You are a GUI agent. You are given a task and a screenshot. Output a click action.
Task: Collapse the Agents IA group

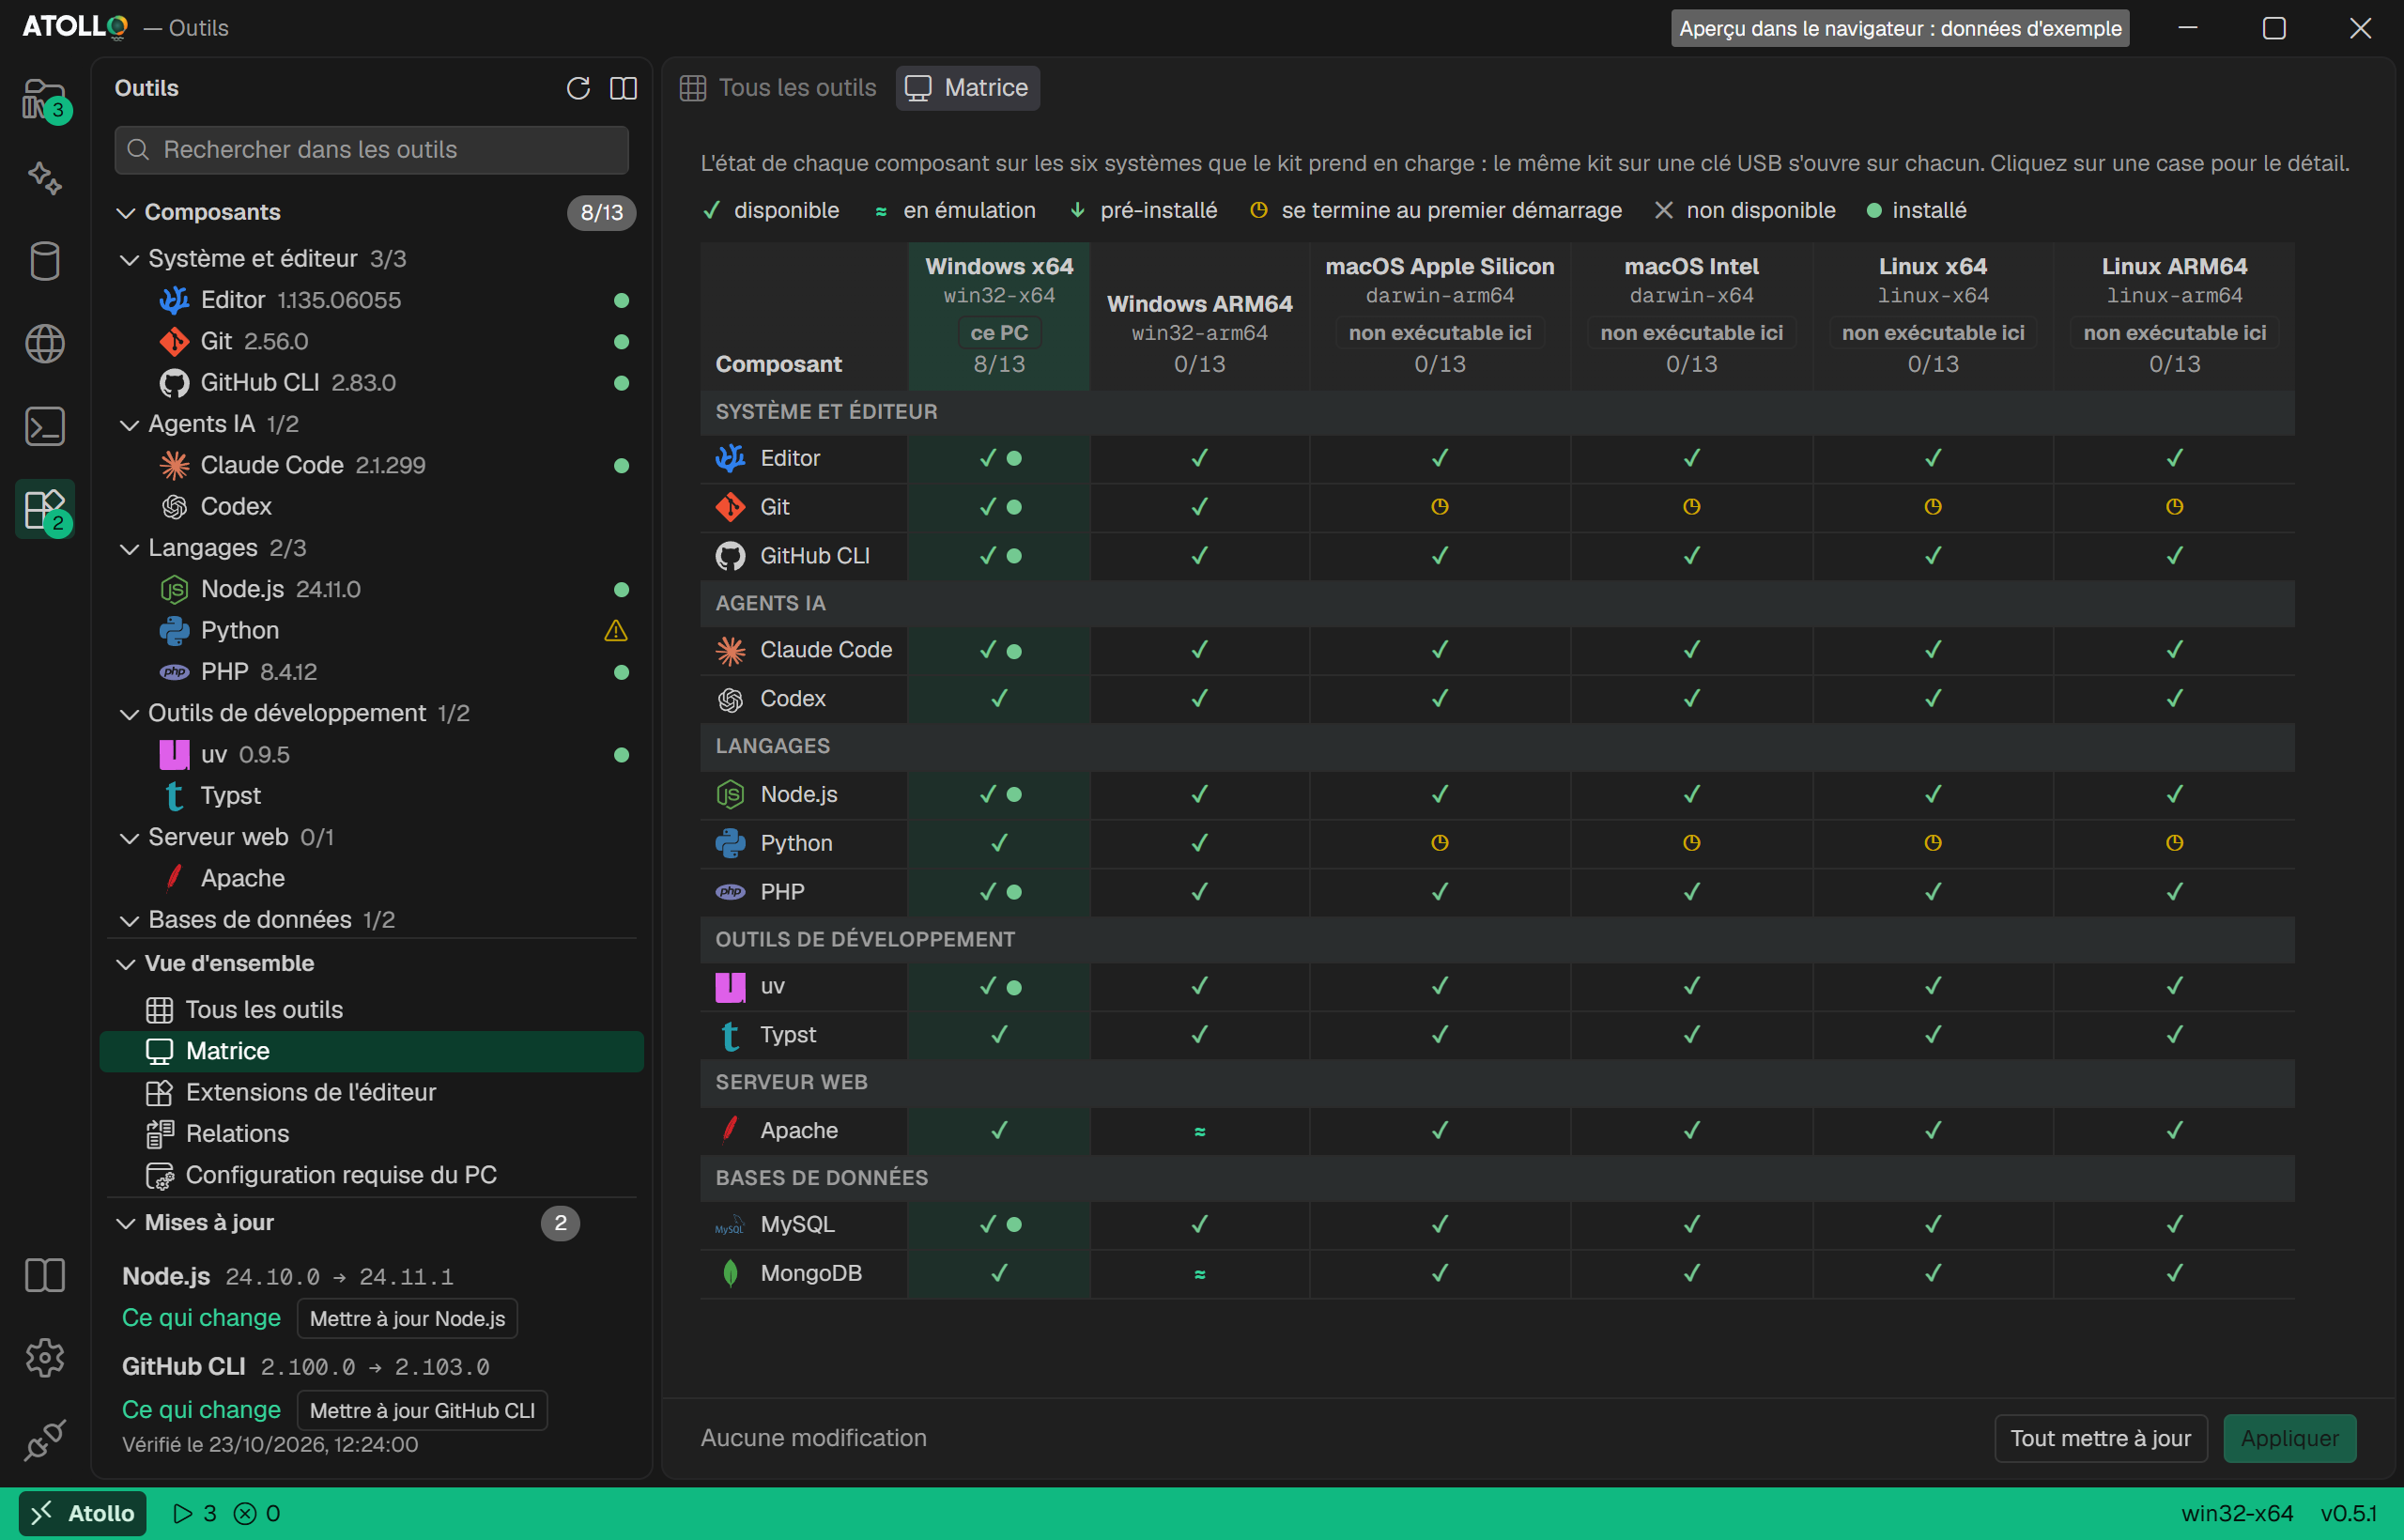point(129,424)
